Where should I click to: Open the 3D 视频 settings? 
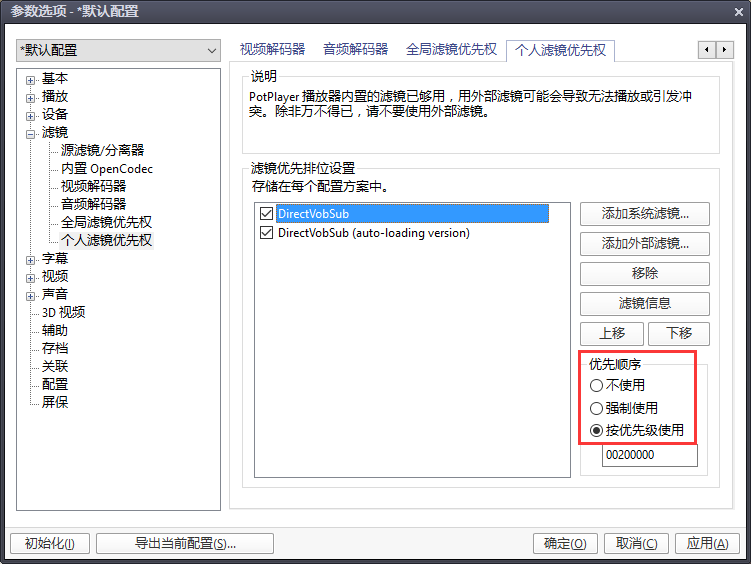click(63, 313)
